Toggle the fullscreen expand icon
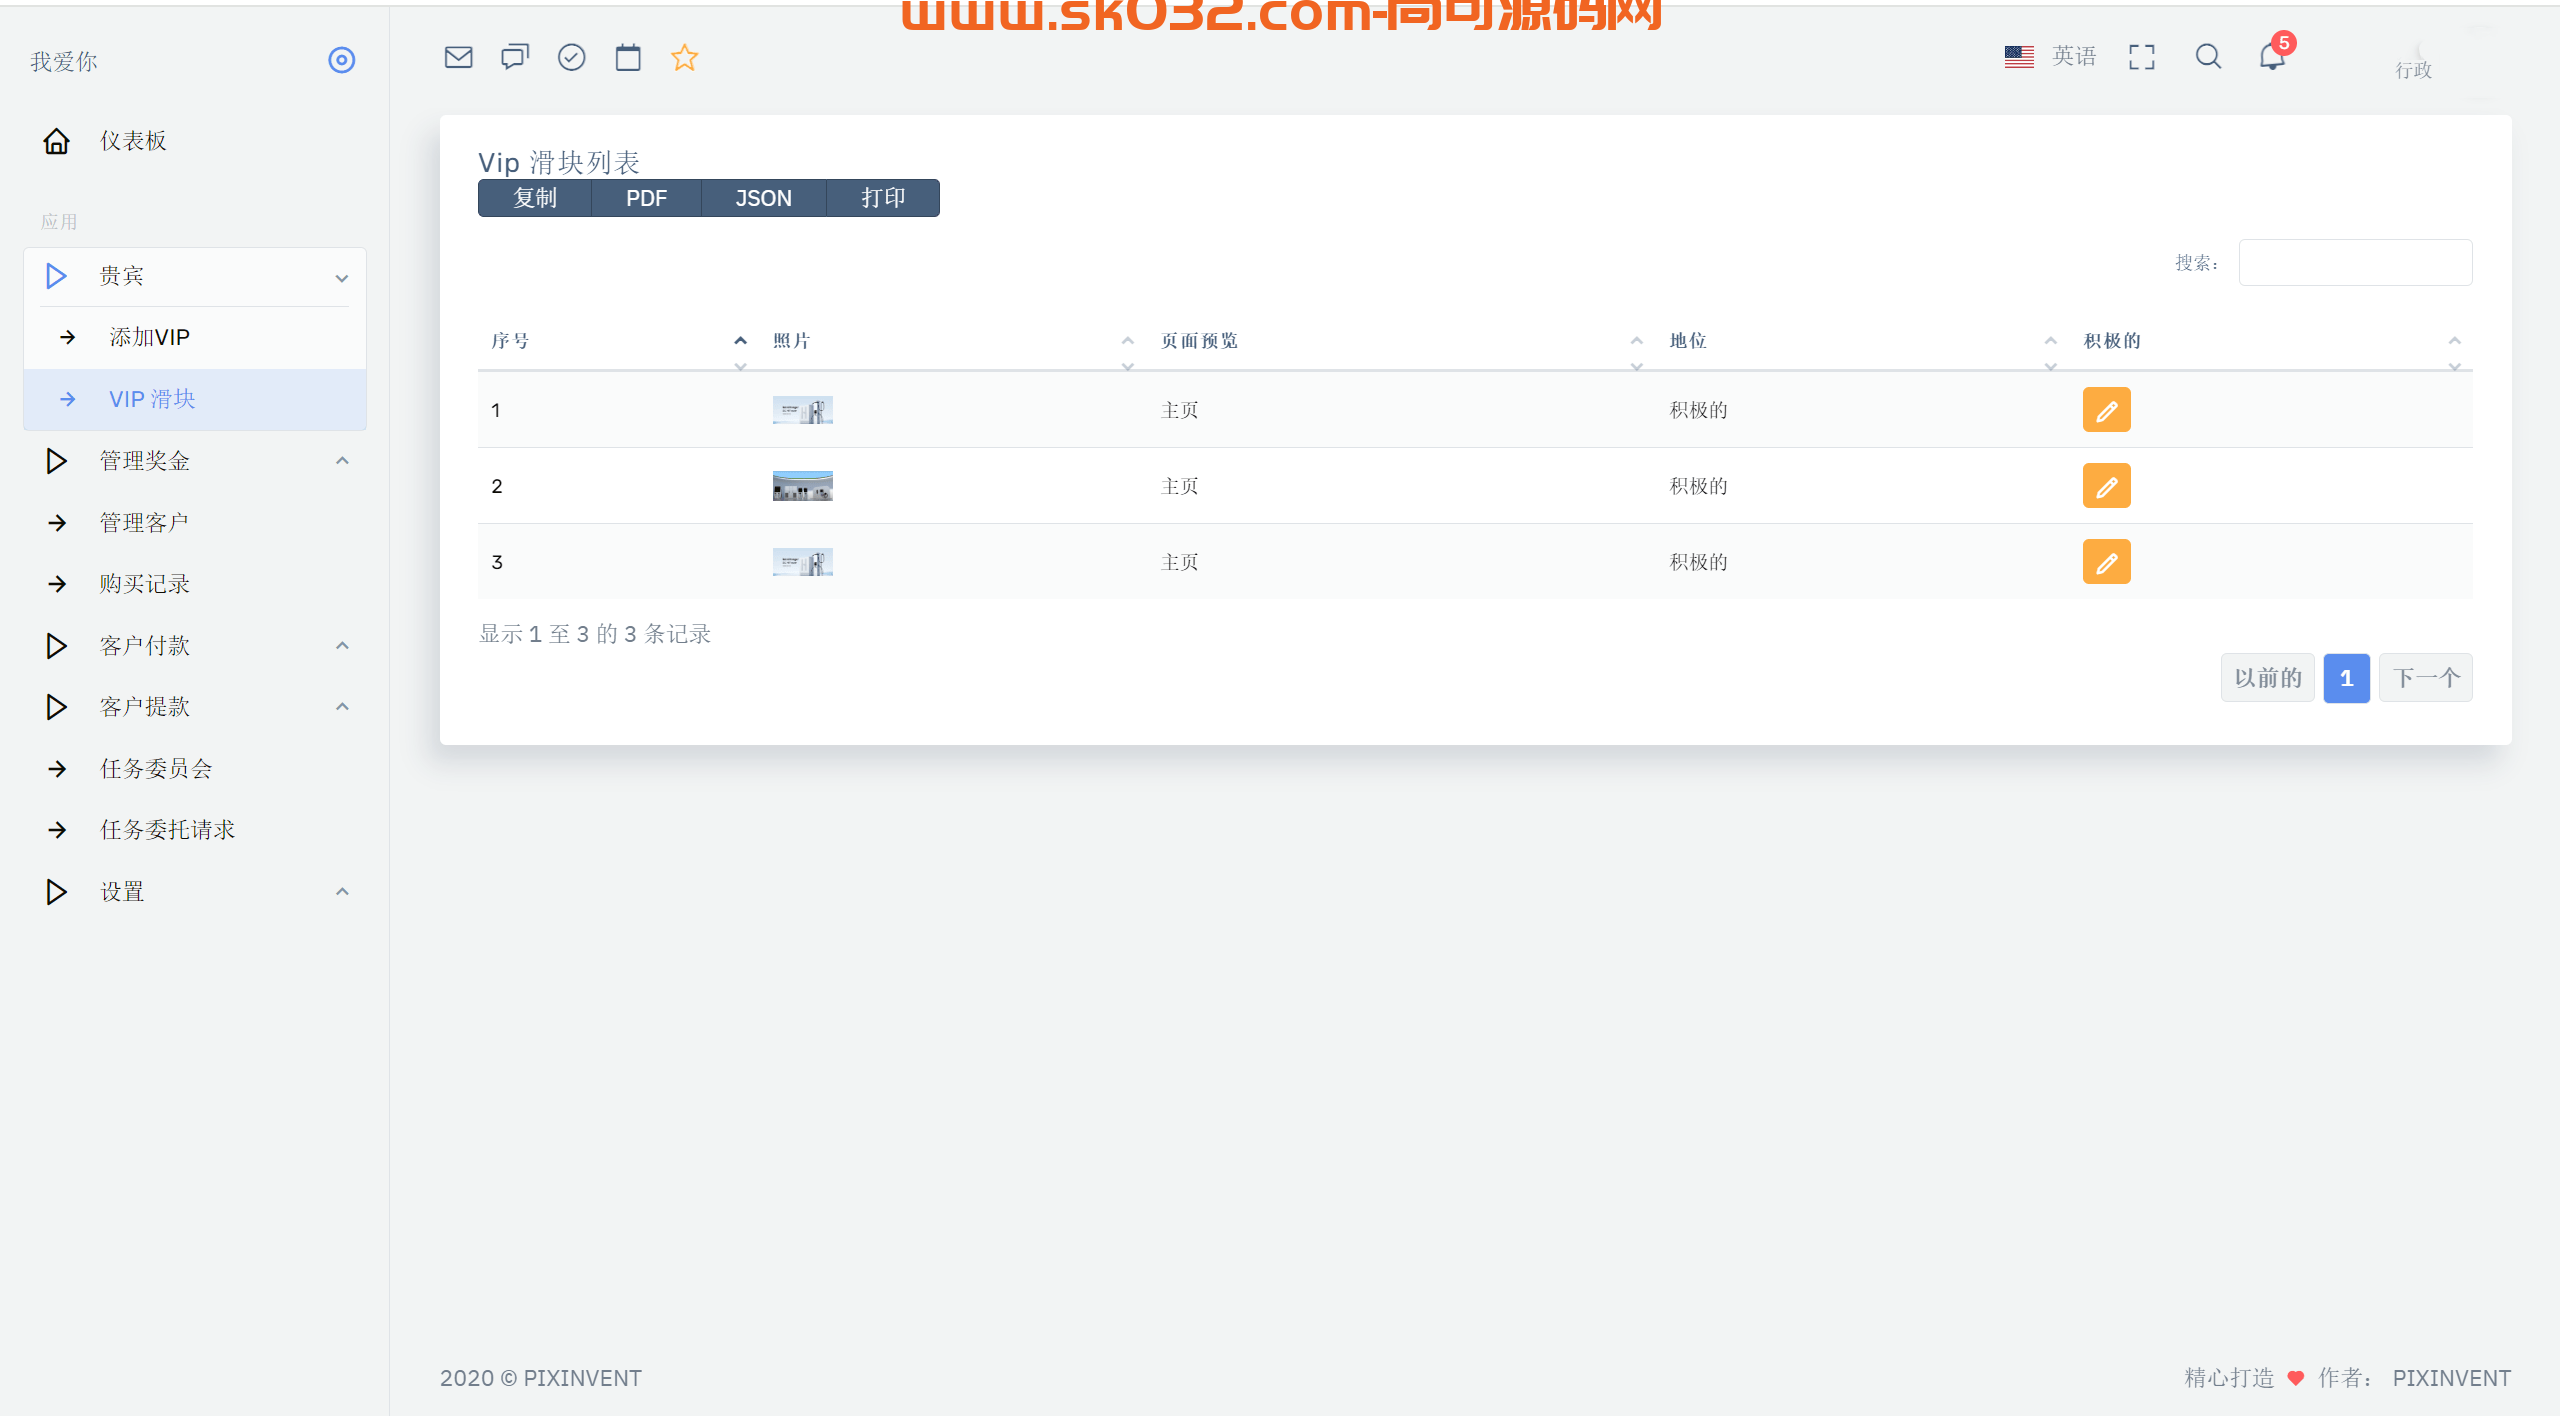 tap(2141, 57)
